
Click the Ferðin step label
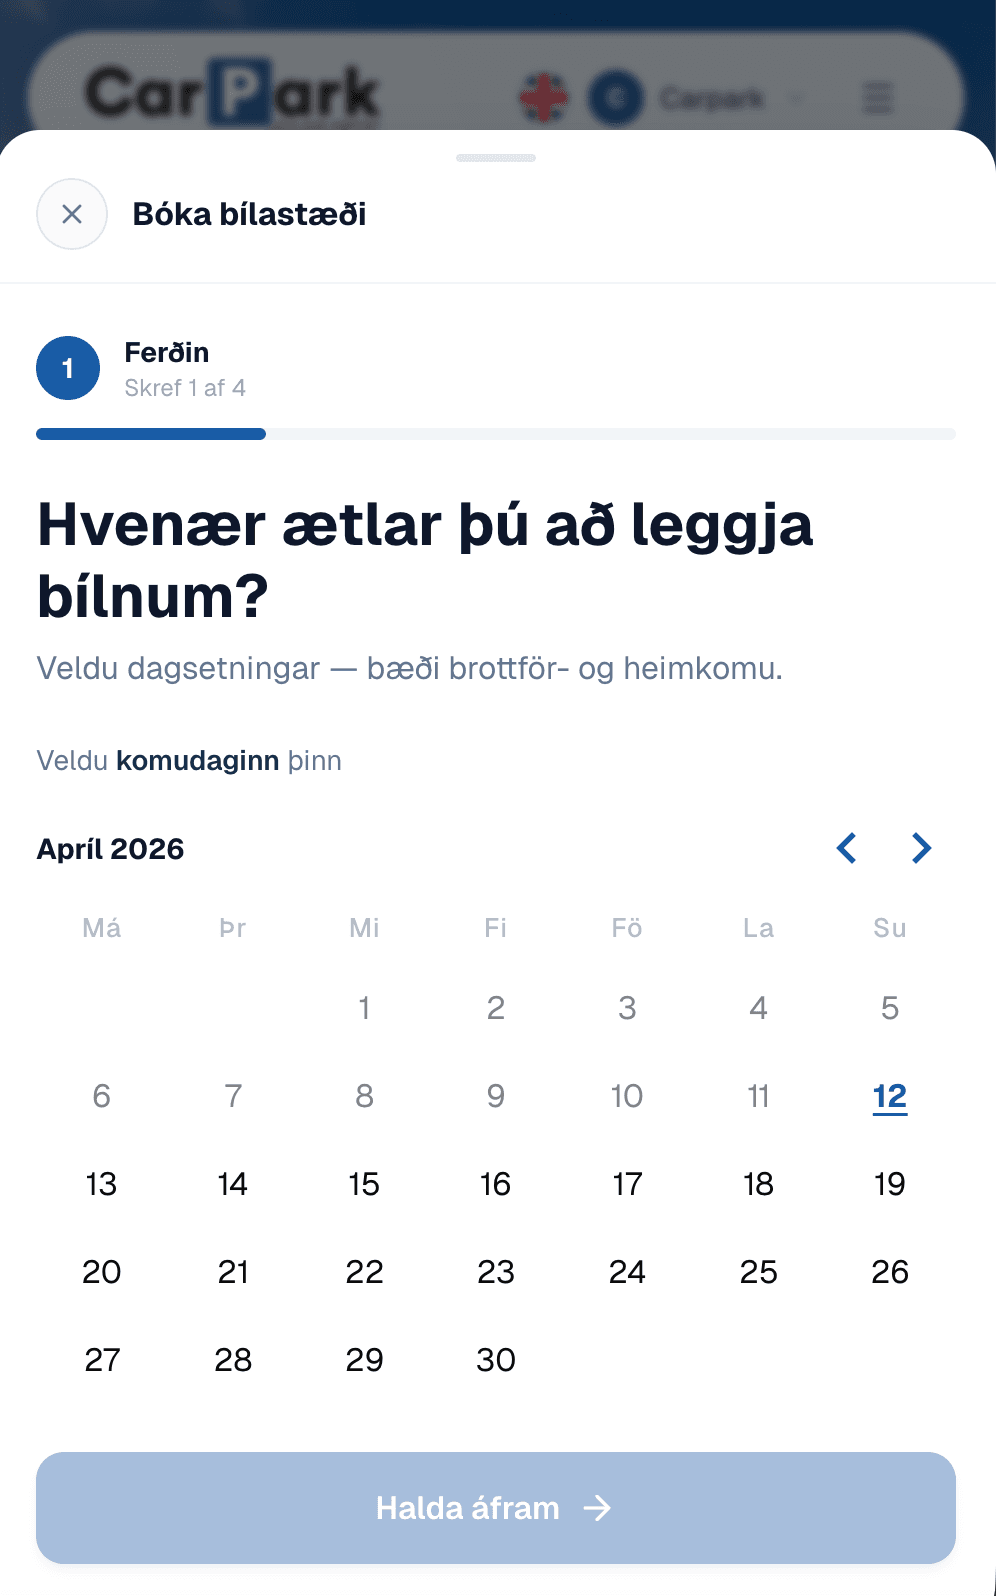pyautogui.click(x=166, y=352)
